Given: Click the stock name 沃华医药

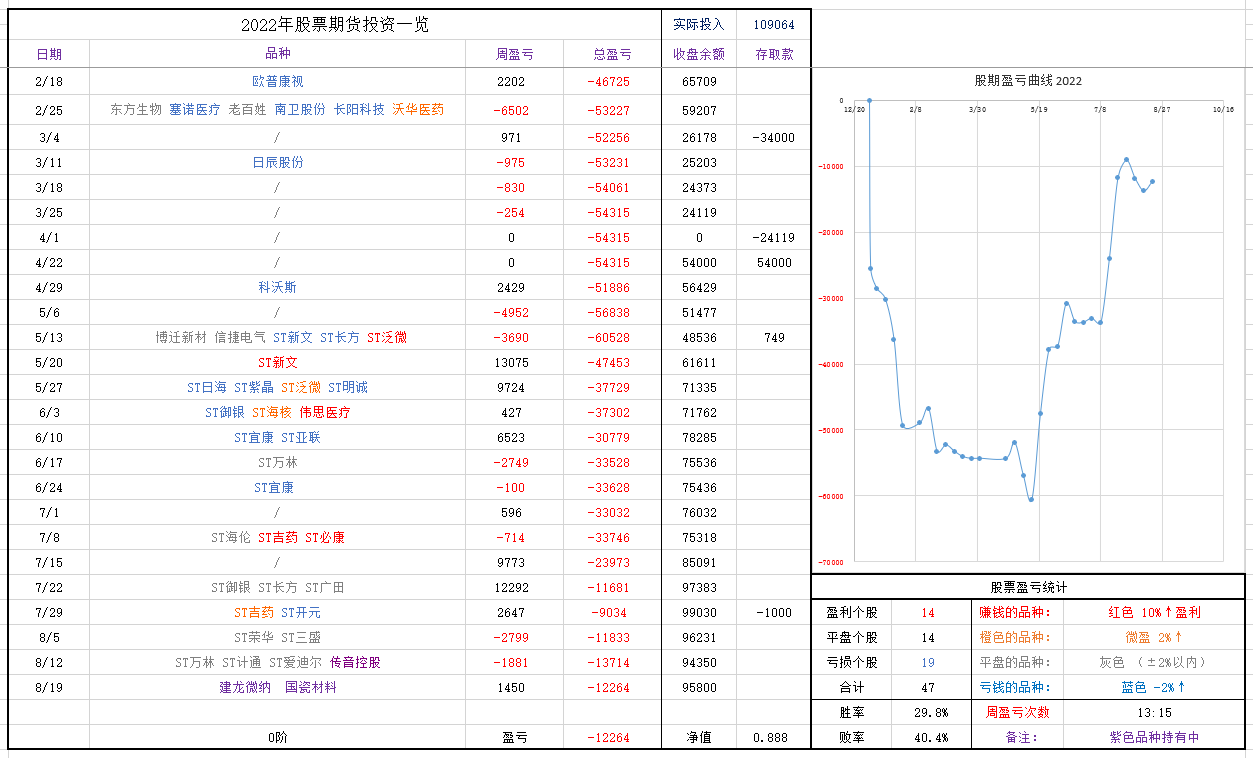Looking at the screenshot, I should [x=418, y=109].
